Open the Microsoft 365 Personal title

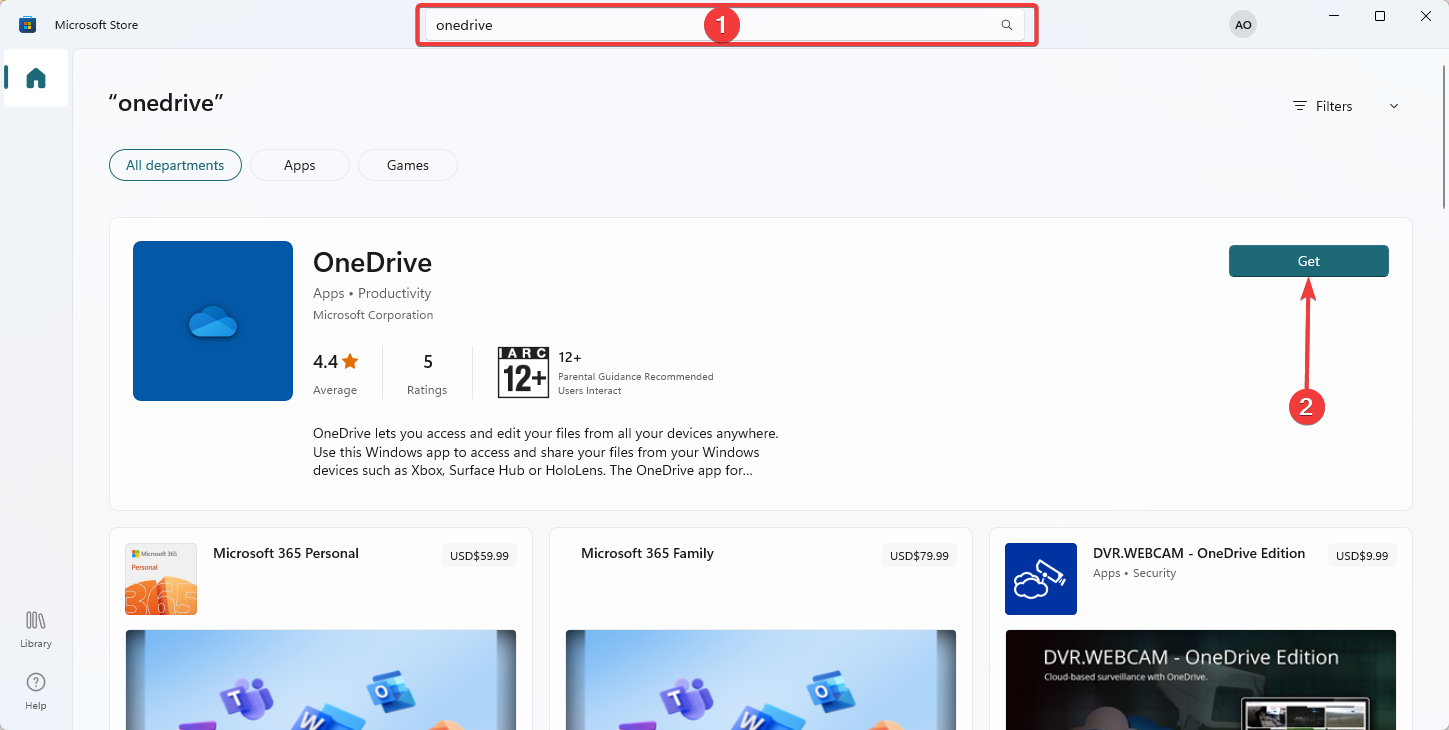[x=286, y=553]
